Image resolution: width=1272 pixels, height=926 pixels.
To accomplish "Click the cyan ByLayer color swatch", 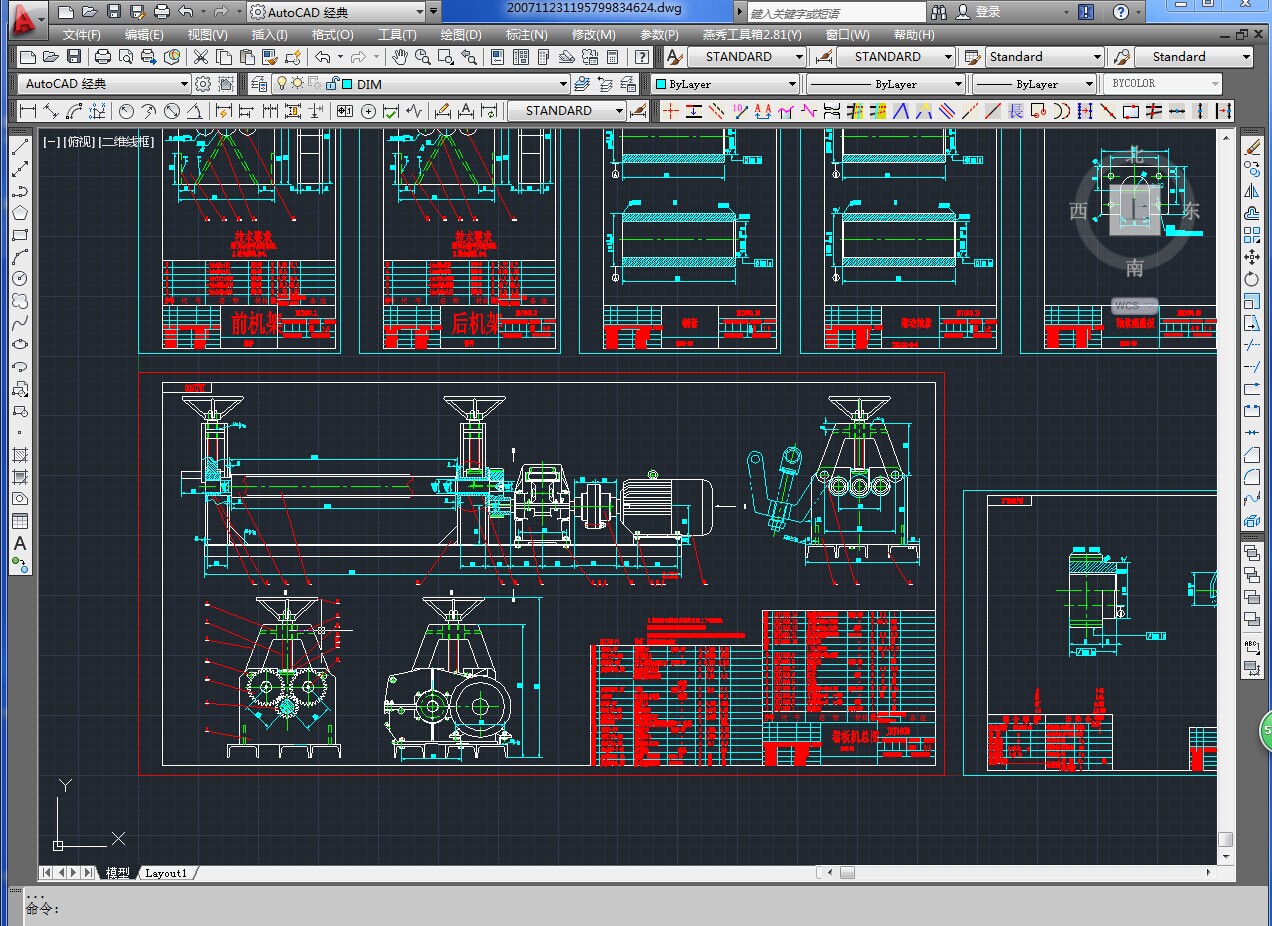I will coord(660,84).
